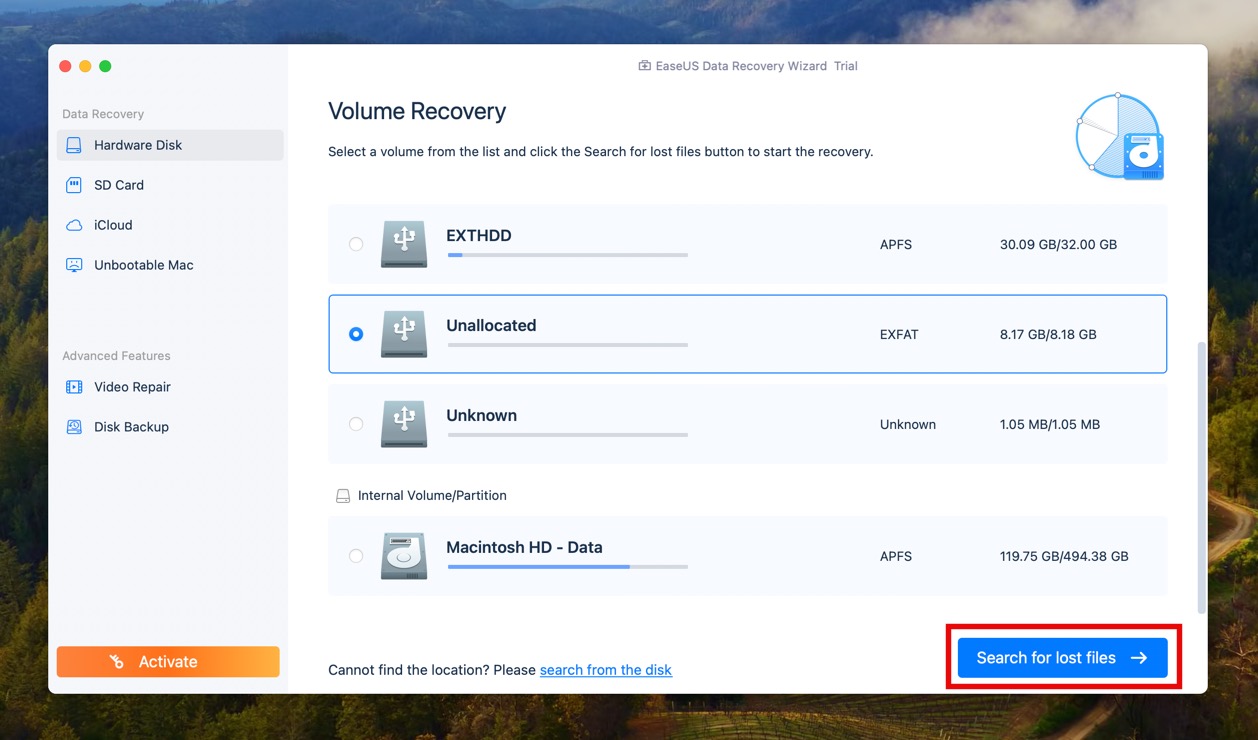Select the EXTHDD volume radio button
This screenshot has height=740, width=1258.
(x=356, y=244)
